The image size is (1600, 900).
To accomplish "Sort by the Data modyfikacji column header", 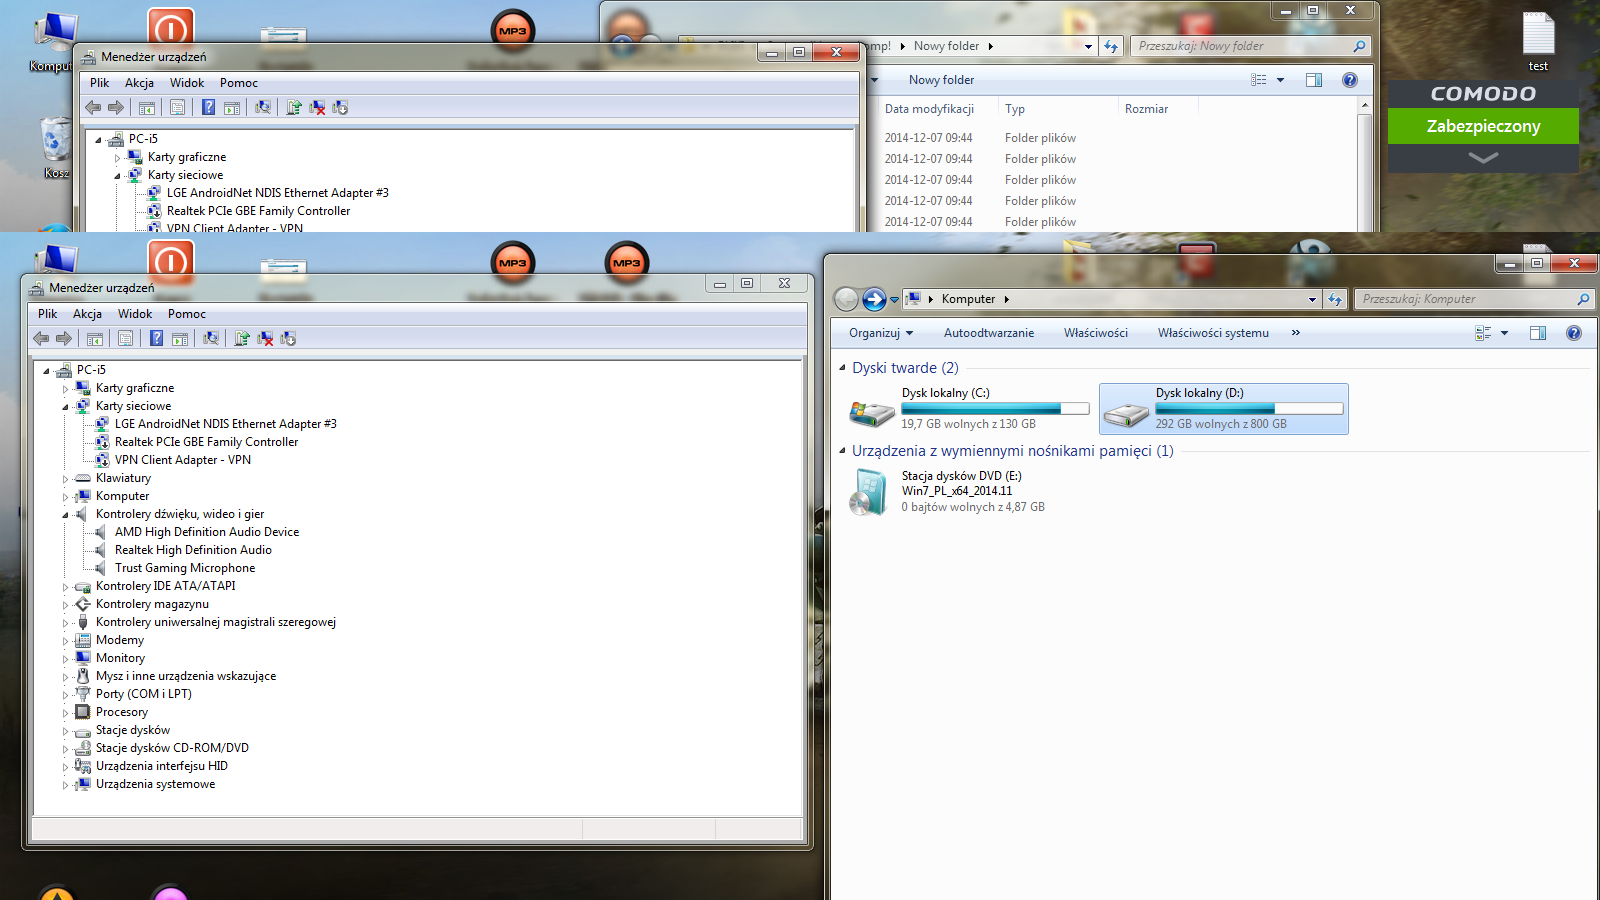I will tap(929, 109).
